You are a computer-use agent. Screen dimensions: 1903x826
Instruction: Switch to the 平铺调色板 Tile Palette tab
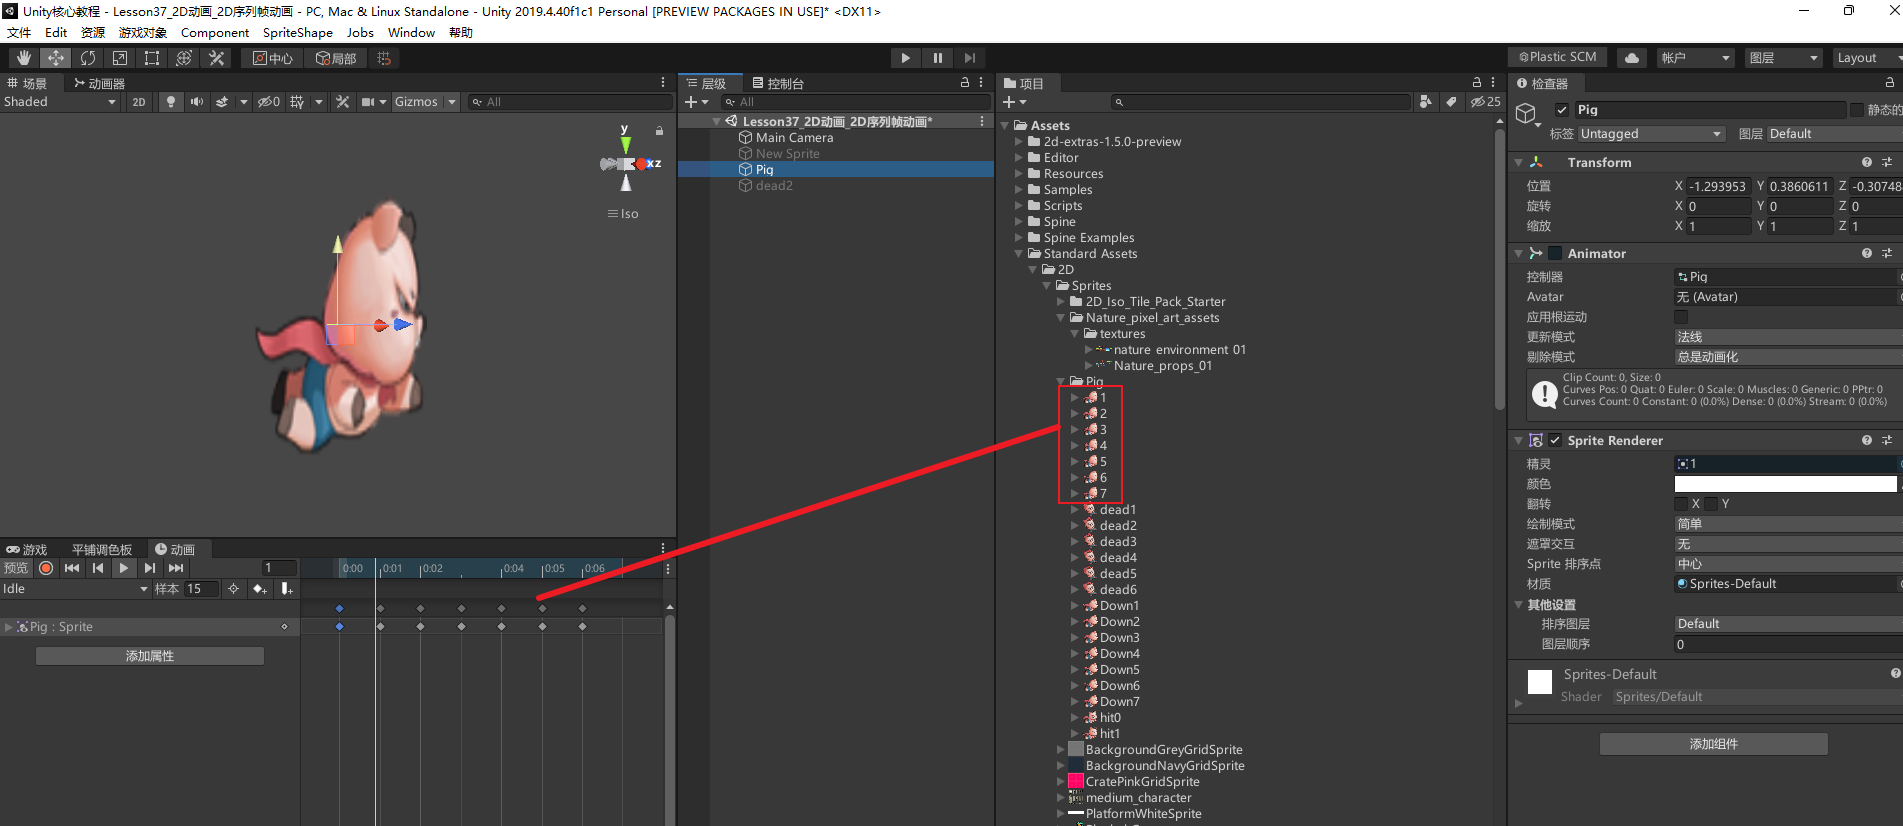pyautogui.click(x=101, y=549)
